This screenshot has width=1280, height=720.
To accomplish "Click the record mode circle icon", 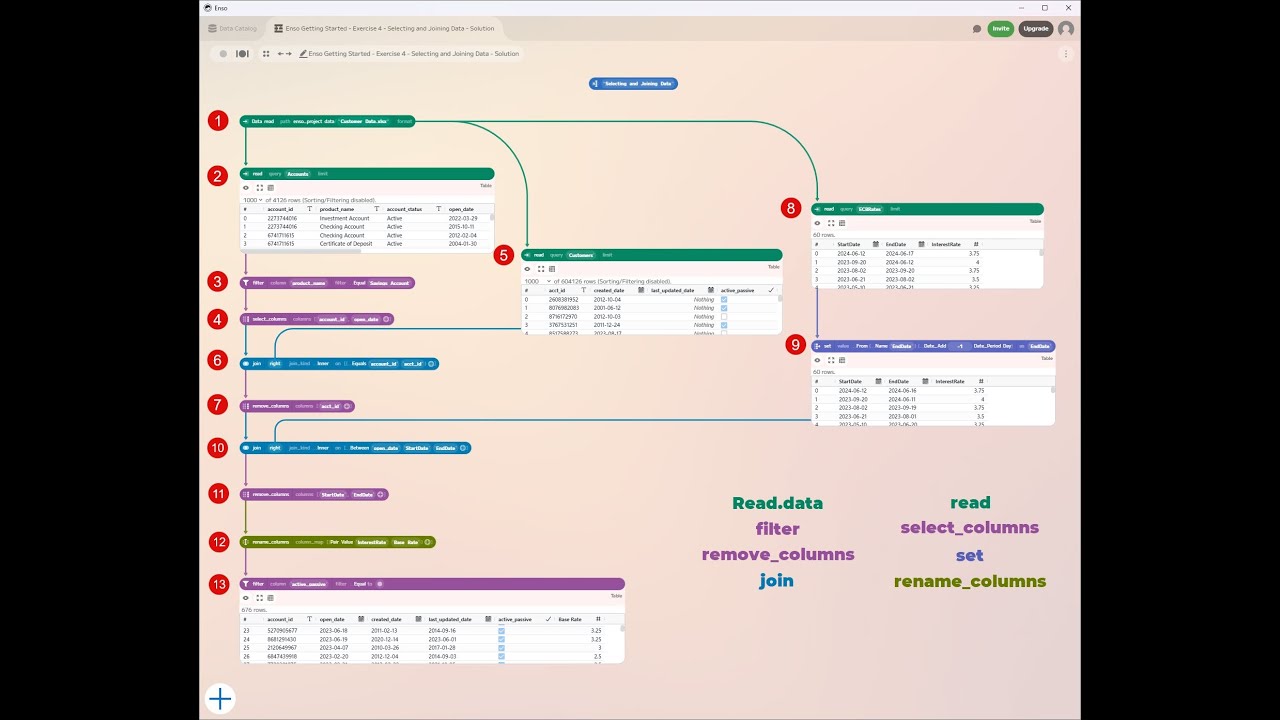I will pos(223,54).
